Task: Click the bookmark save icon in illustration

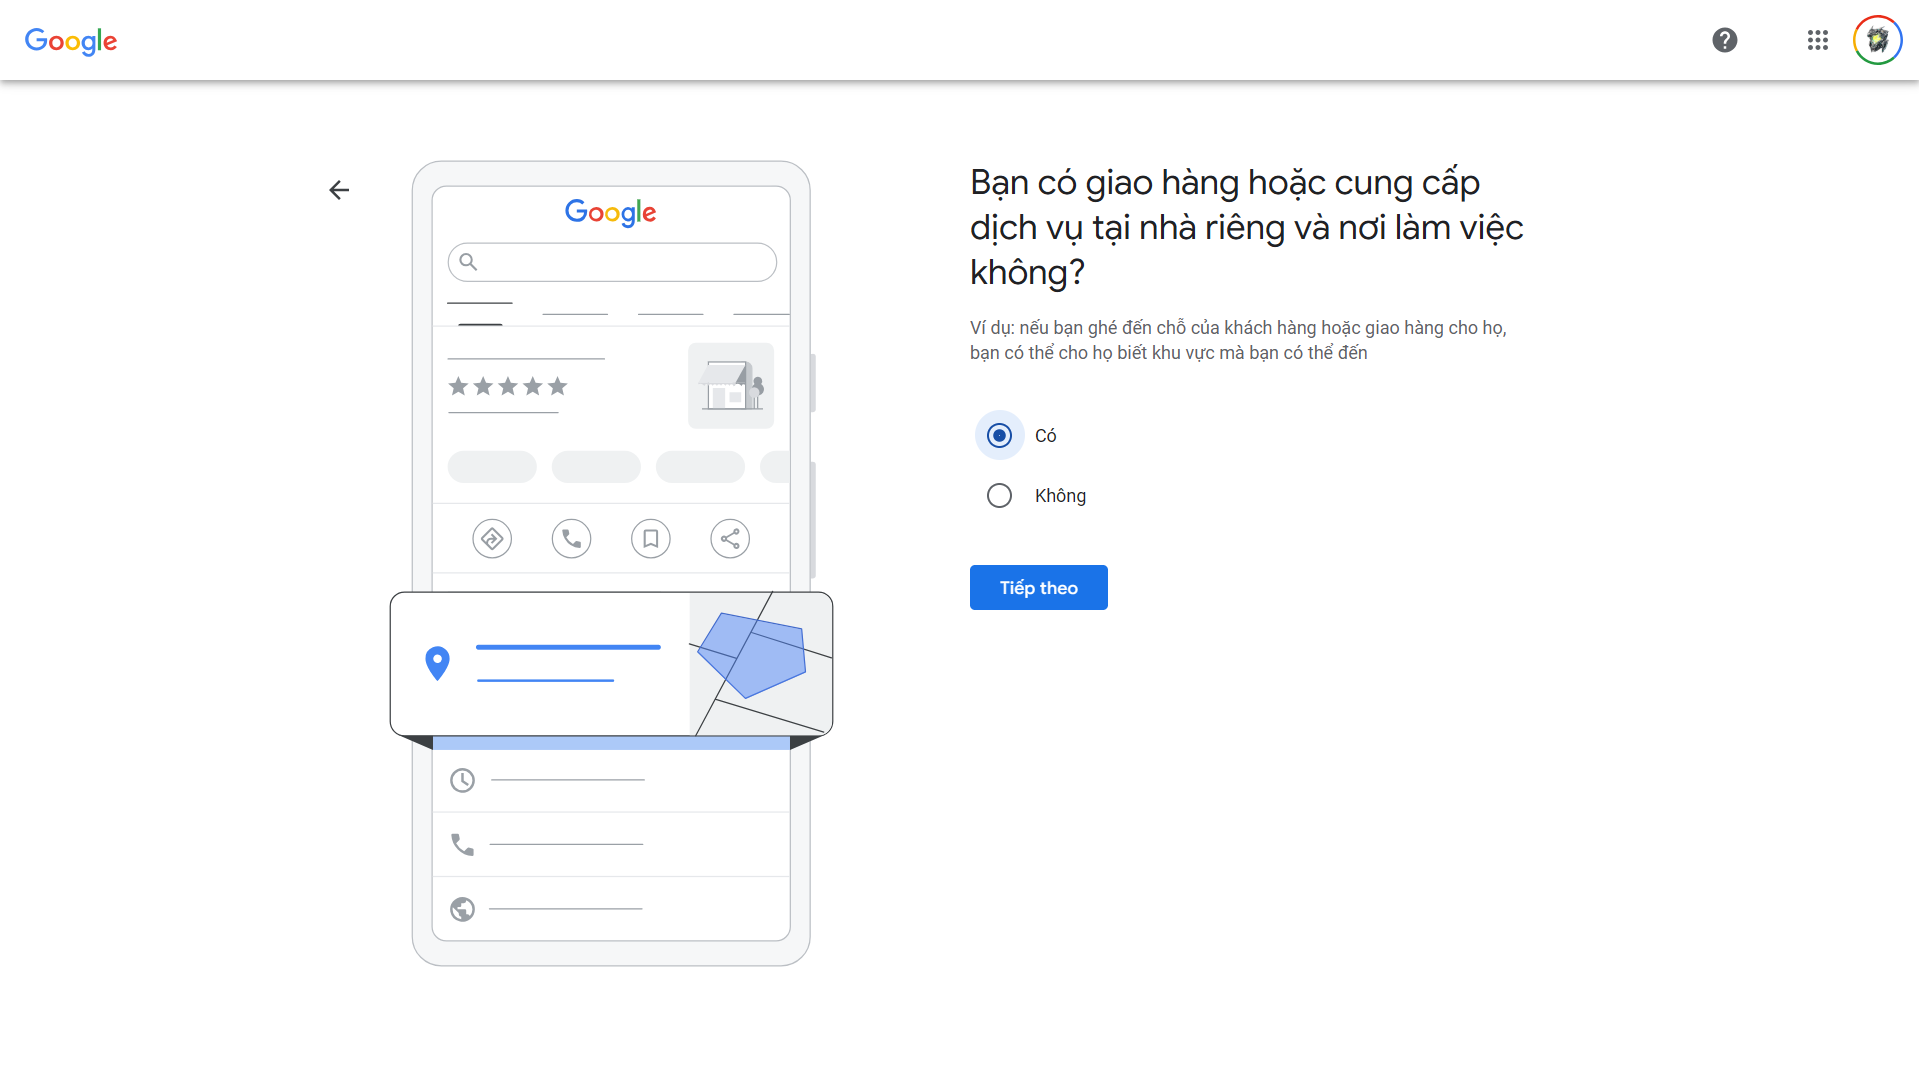Action: [x=651, y=539]
